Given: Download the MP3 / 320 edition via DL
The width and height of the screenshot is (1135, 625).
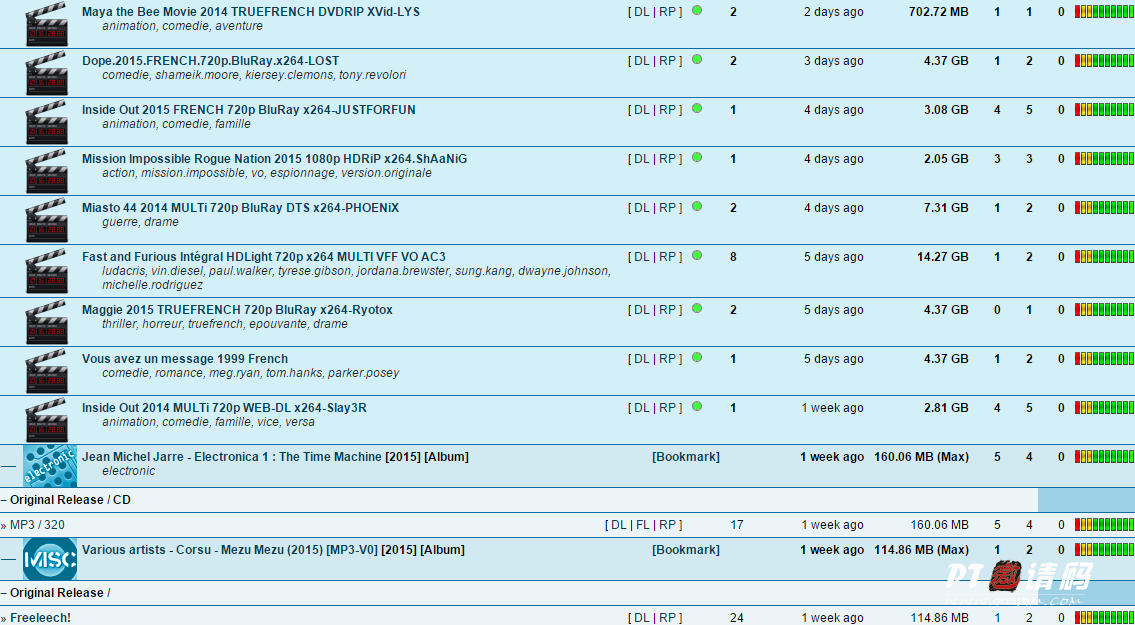Looking at the screenshot, I should [x=619, y=525].
